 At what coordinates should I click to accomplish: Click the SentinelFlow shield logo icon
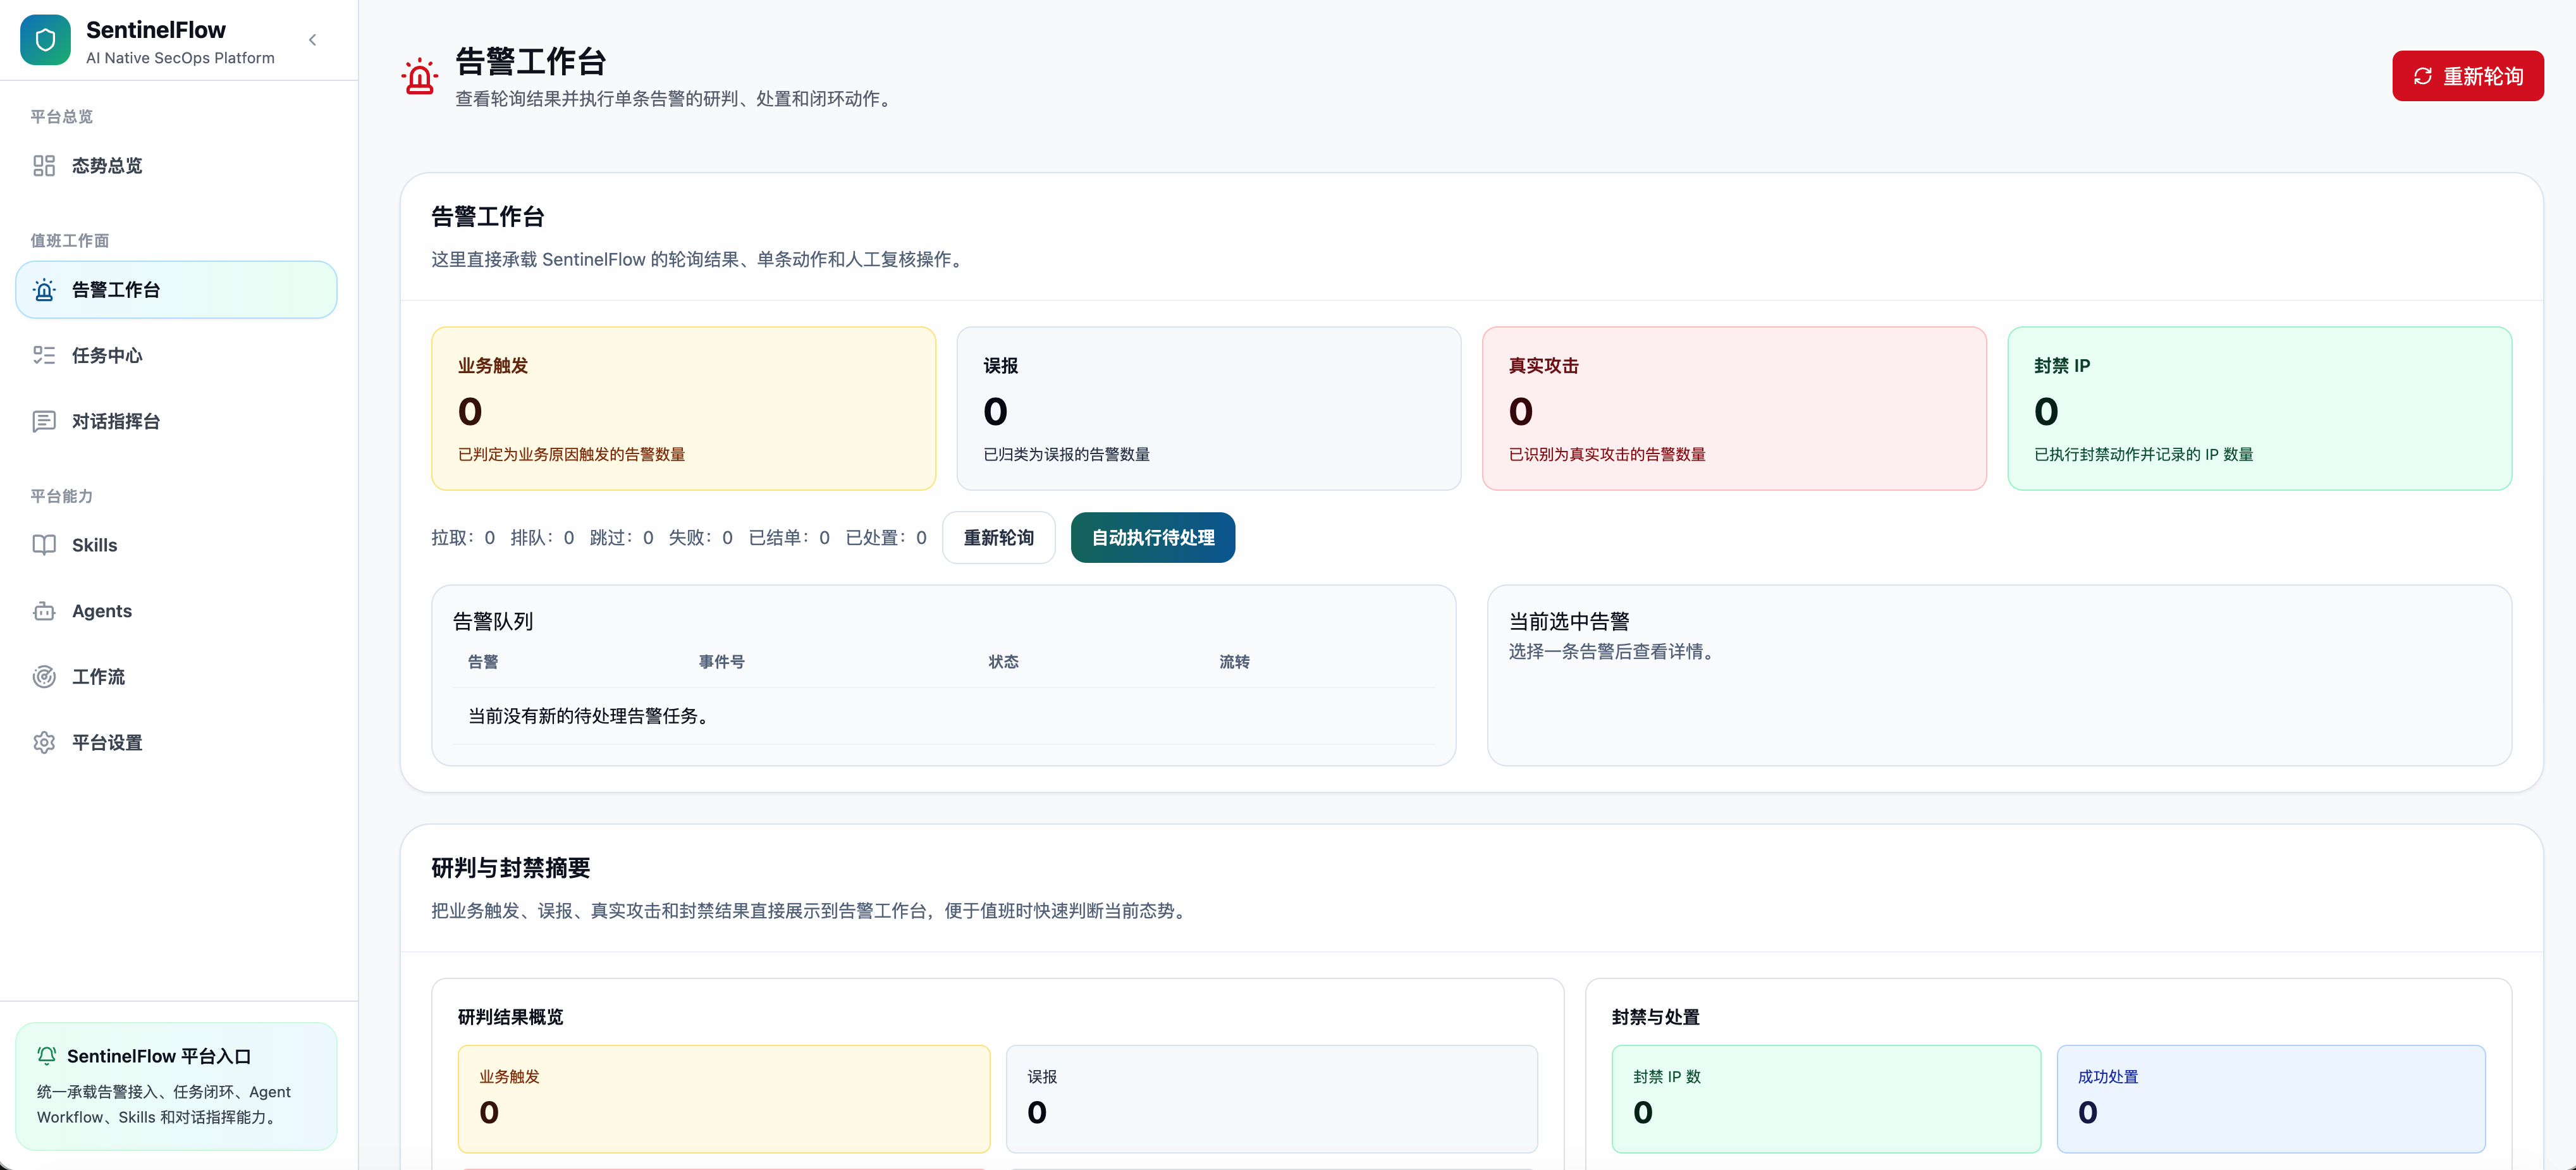45,40
